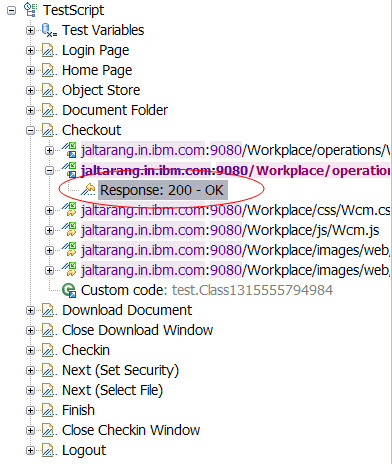The image size is (392, 464).
Task: Select the Login Page item
Action: (x=95, y=51)
